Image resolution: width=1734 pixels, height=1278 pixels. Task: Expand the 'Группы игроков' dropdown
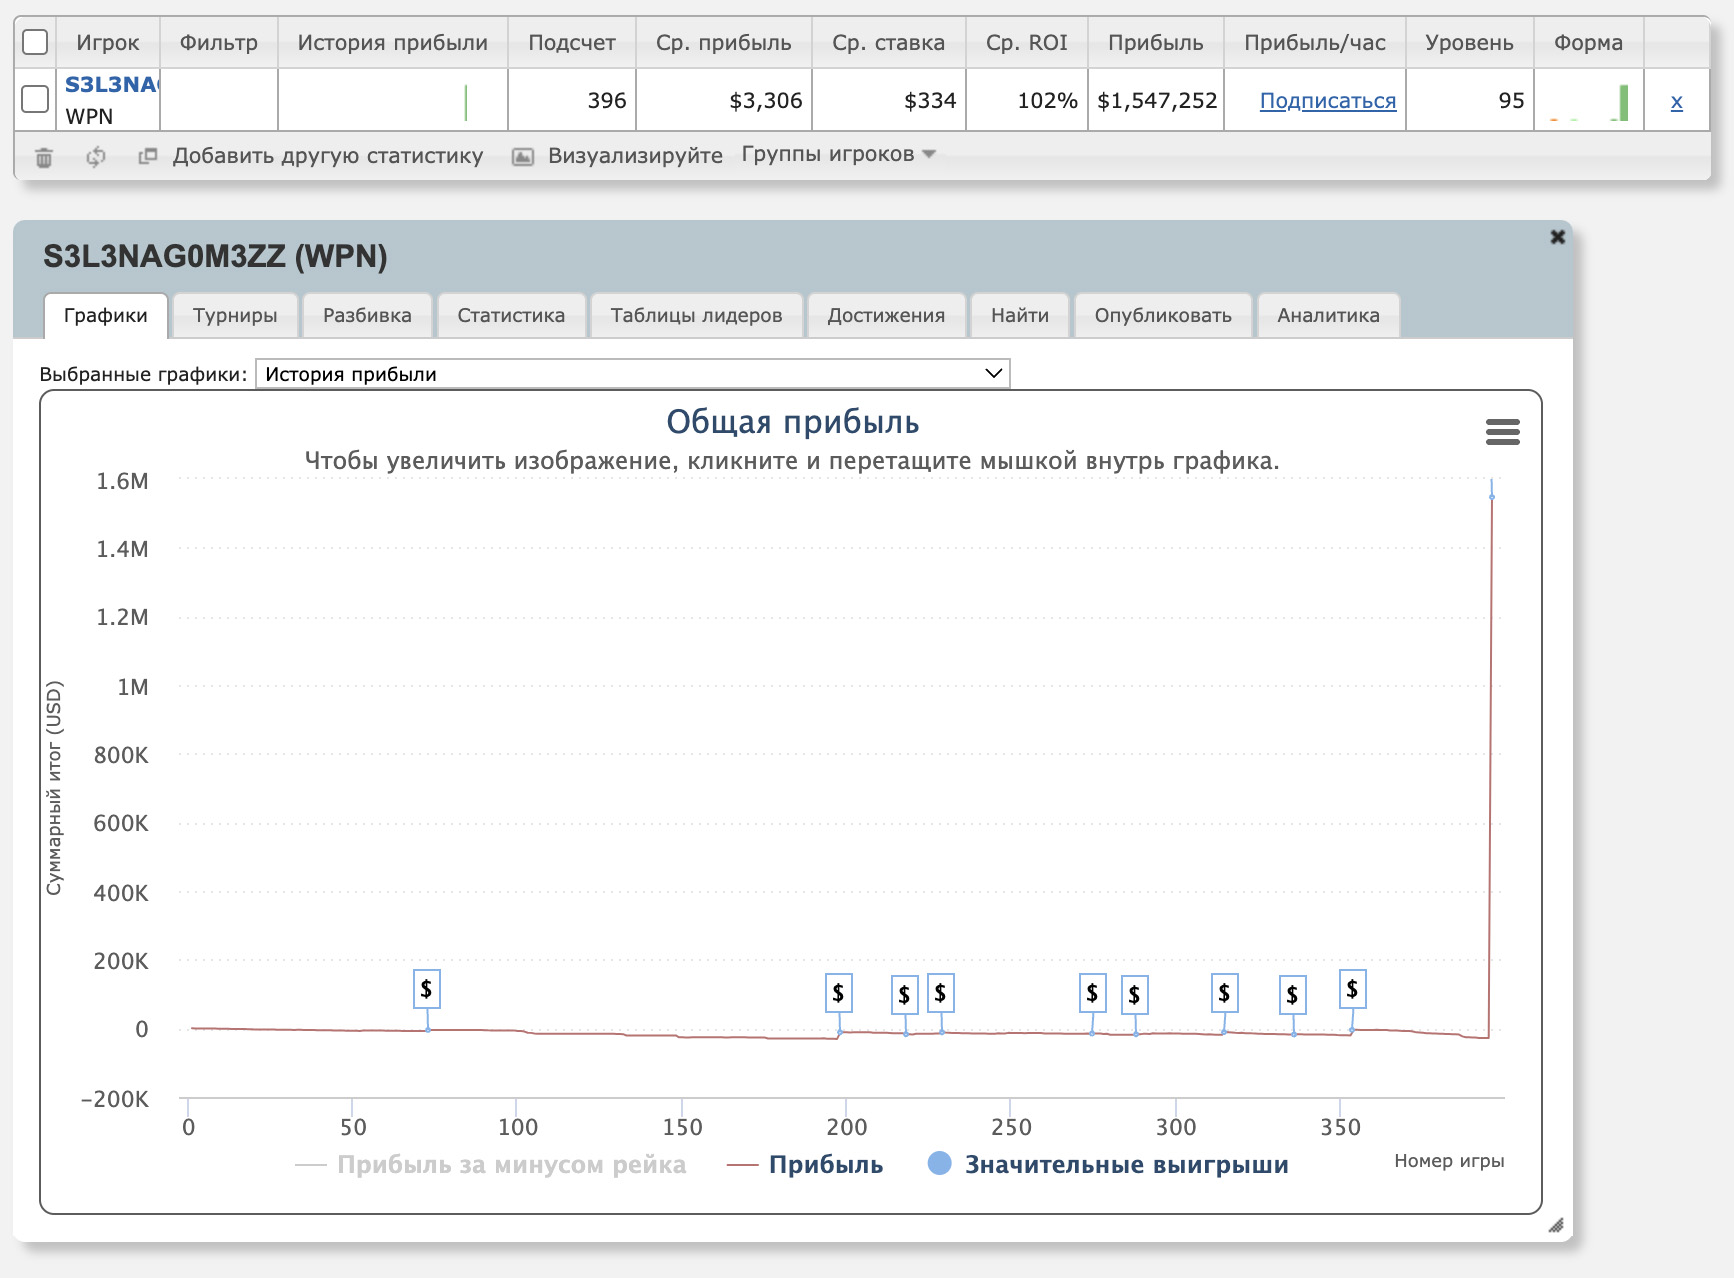pyautogui.click(x=838, y=154)
